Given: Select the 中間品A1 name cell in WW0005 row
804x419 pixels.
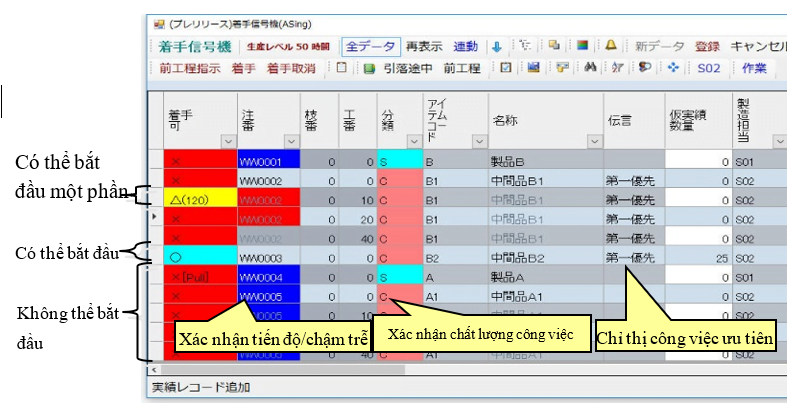Looking at the screenshot, I should tap(546, 296).
